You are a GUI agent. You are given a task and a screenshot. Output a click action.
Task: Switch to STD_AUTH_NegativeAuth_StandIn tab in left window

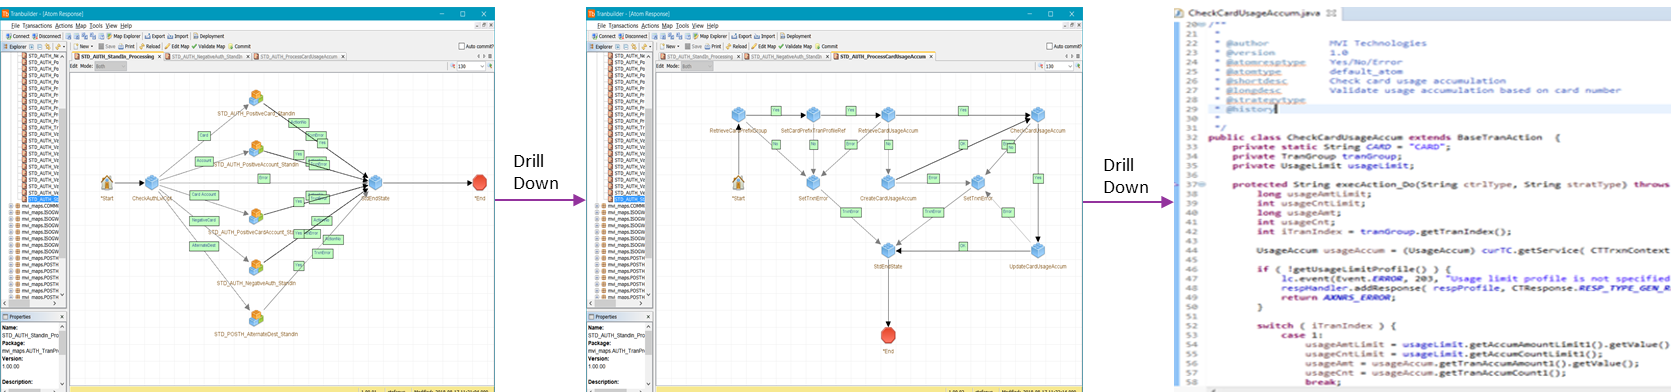point(206,57)
